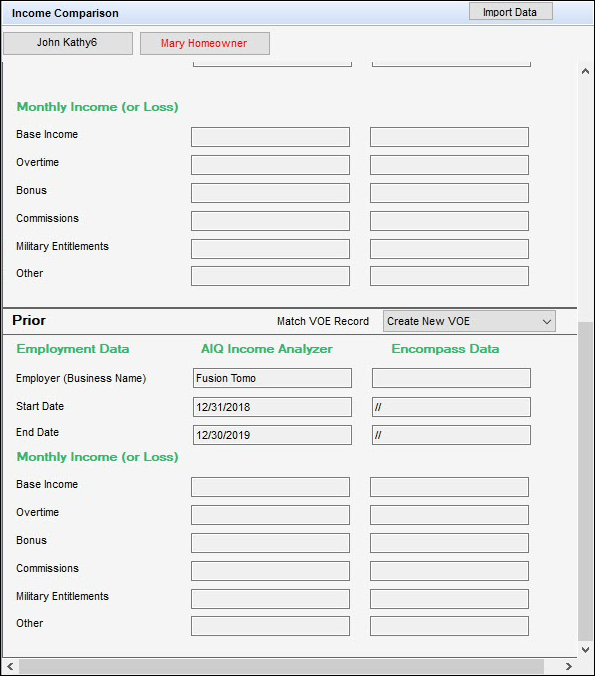595x676 pixels.
Task: Click the horizontal scrollbar track
Action: coord(281,667)
